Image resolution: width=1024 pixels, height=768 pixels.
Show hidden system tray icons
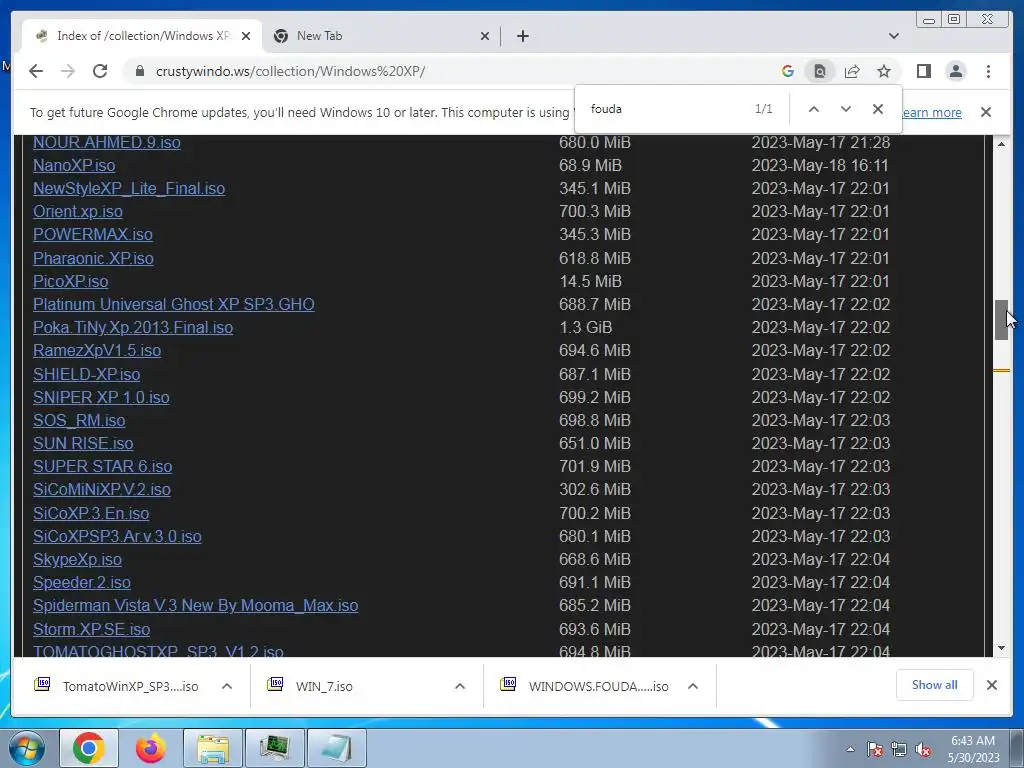(x=850, y=749)
